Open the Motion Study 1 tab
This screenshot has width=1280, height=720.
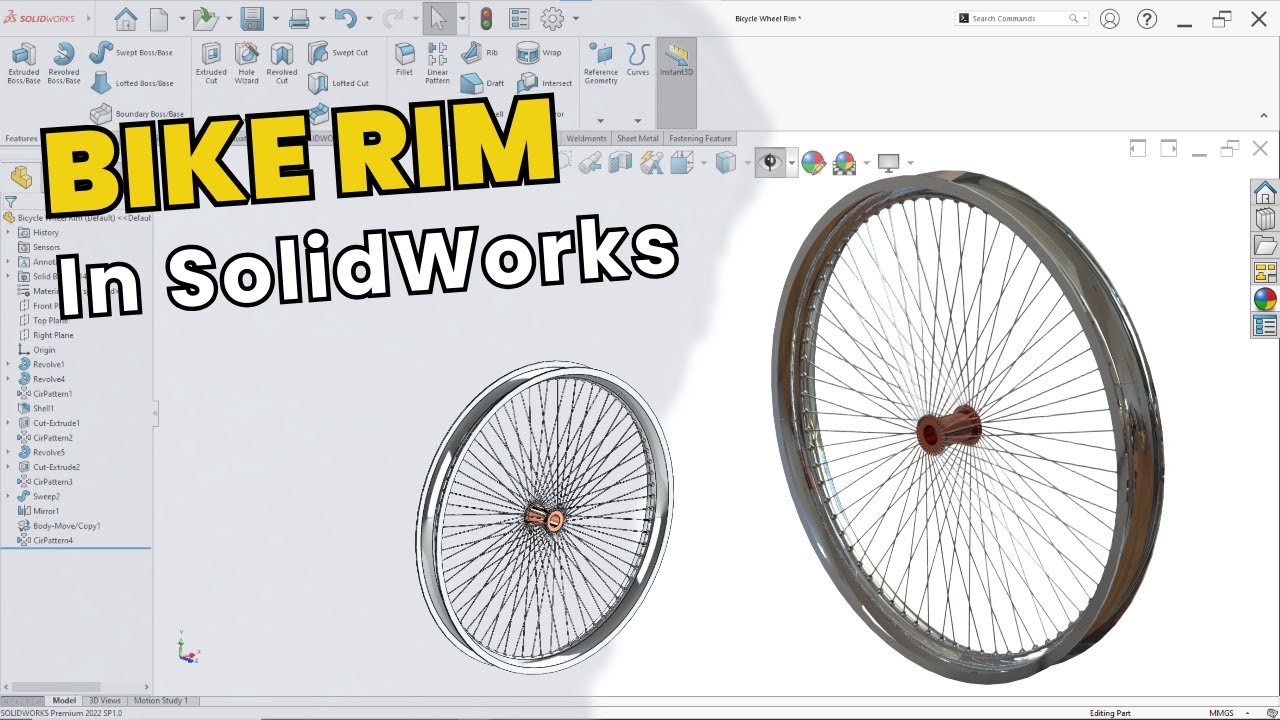coord(160,701)
